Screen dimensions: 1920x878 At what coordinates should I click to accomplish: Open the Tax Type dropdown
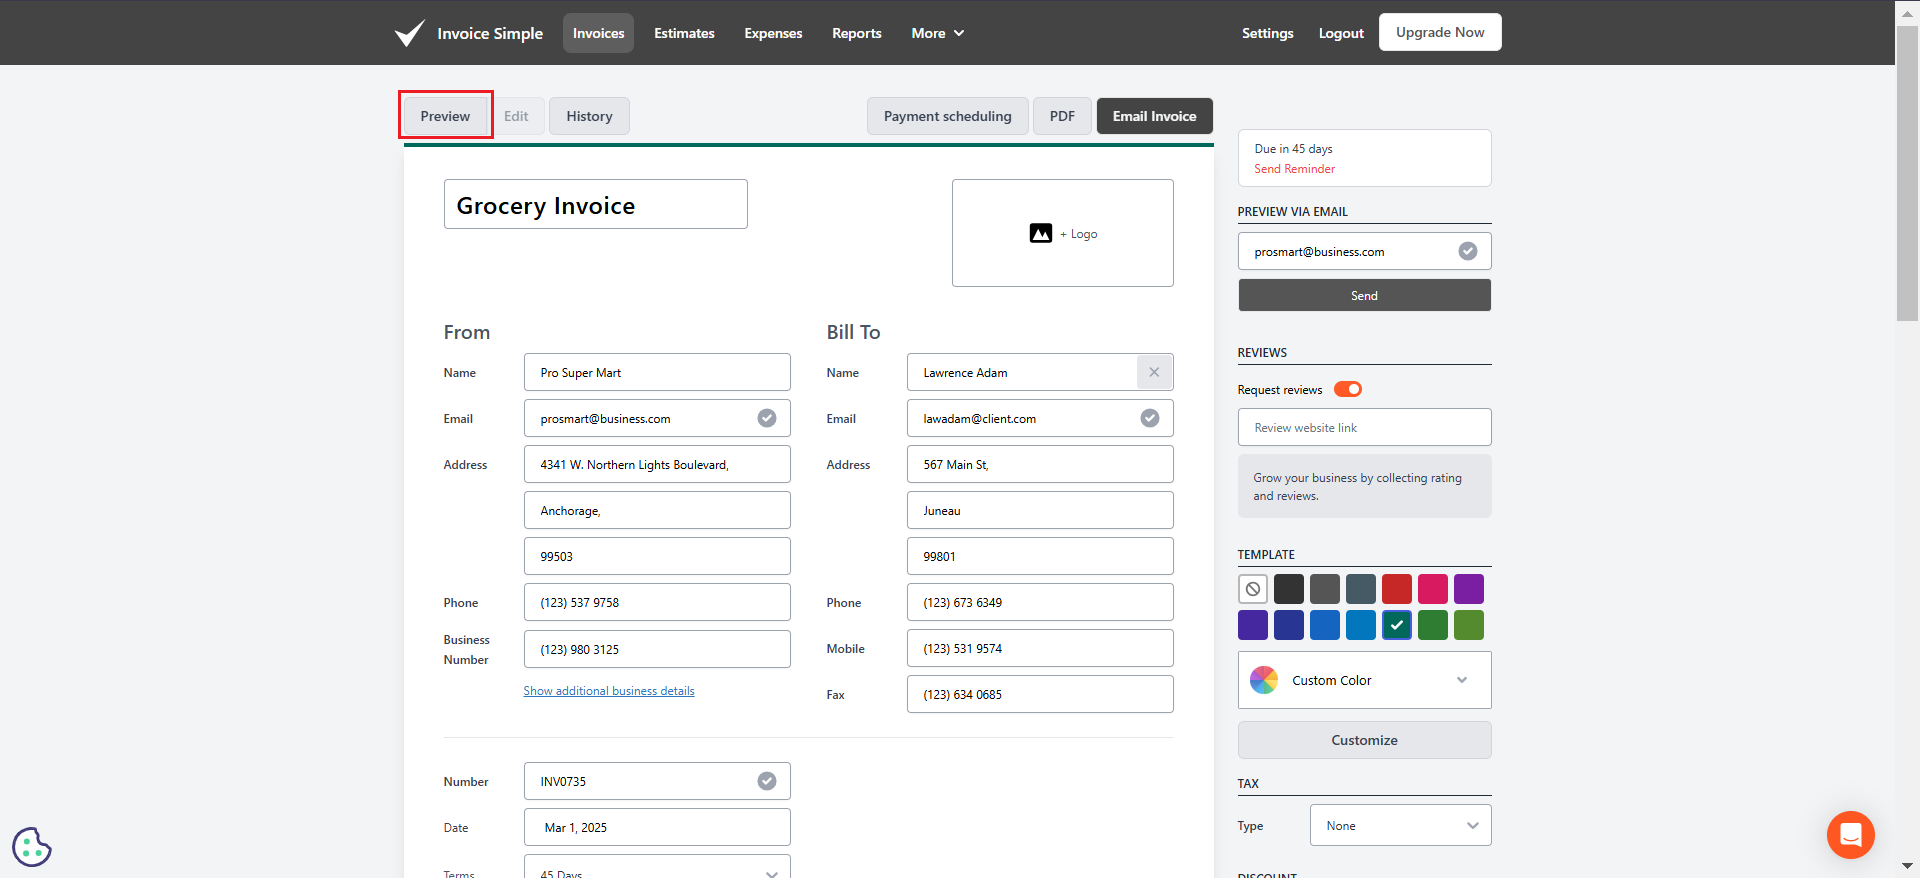coord(1400,825)
